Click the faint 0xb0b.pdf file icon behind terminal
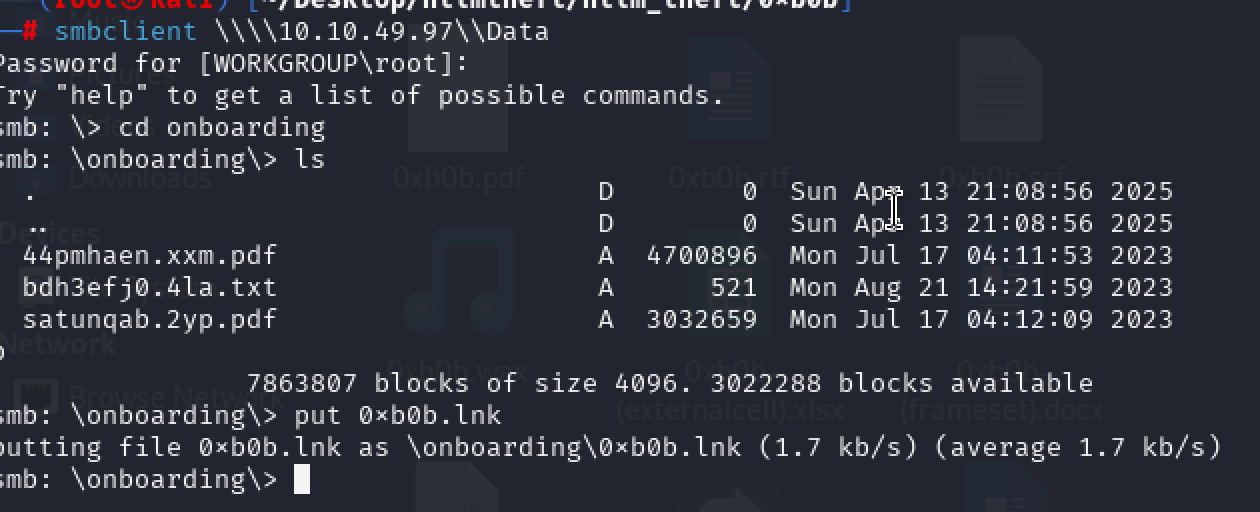 click(x=460, y=95)
